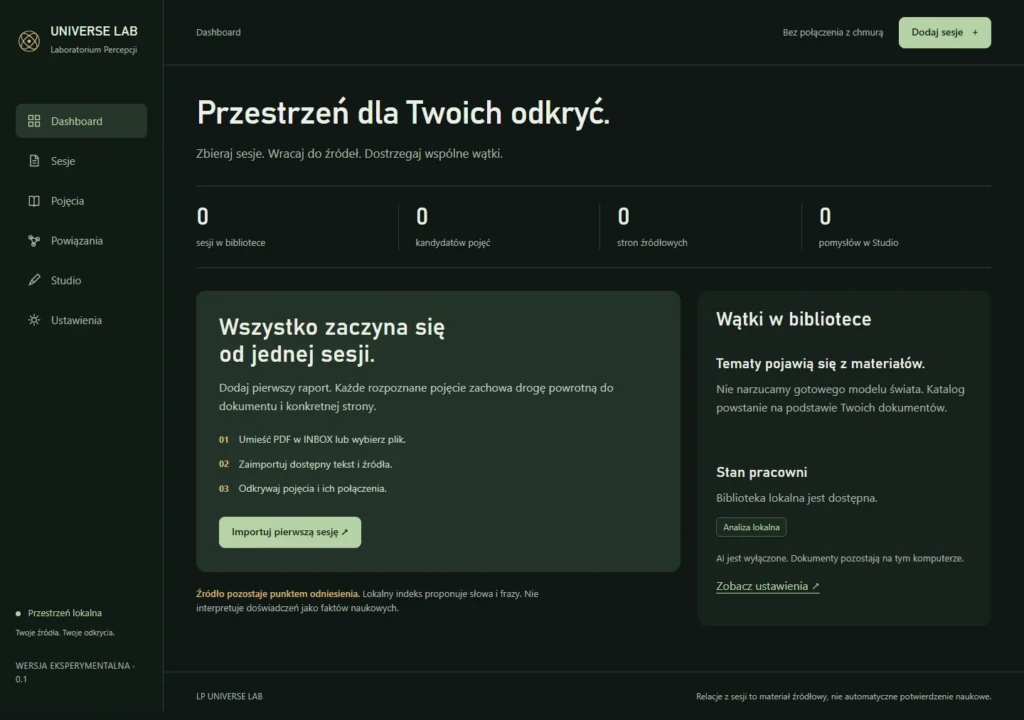Click the Studio pencil icon
Viewport: 1024px width, 720px height.
(x=34, y=280)
